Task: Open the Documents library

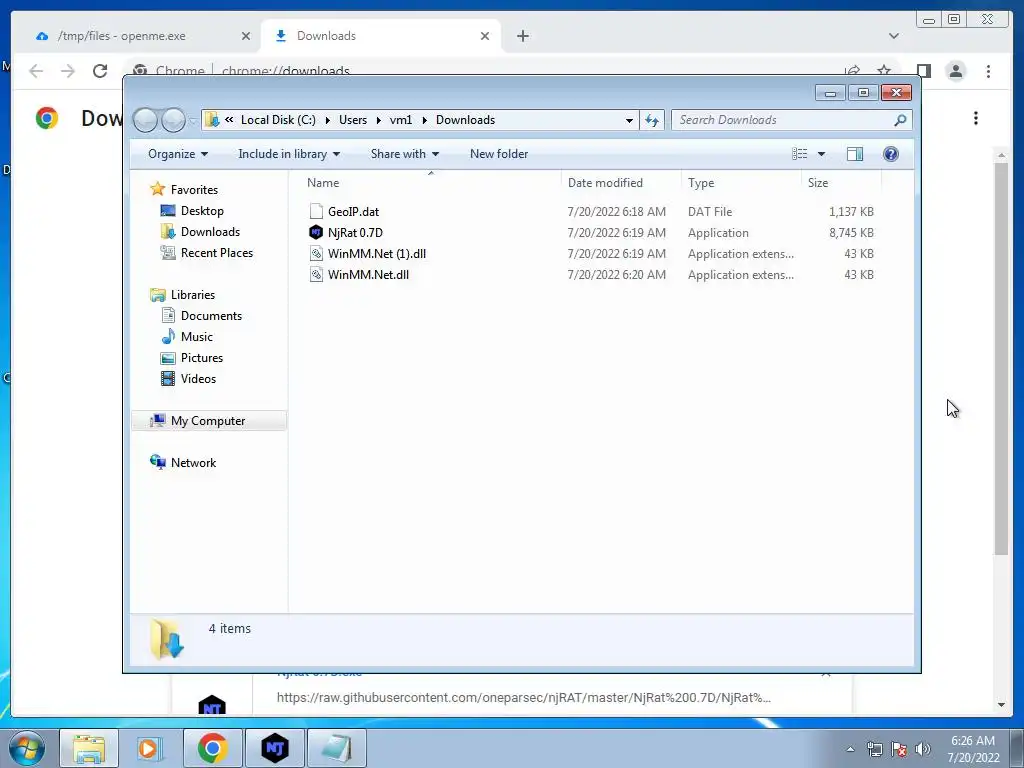Action: point(211,315)
